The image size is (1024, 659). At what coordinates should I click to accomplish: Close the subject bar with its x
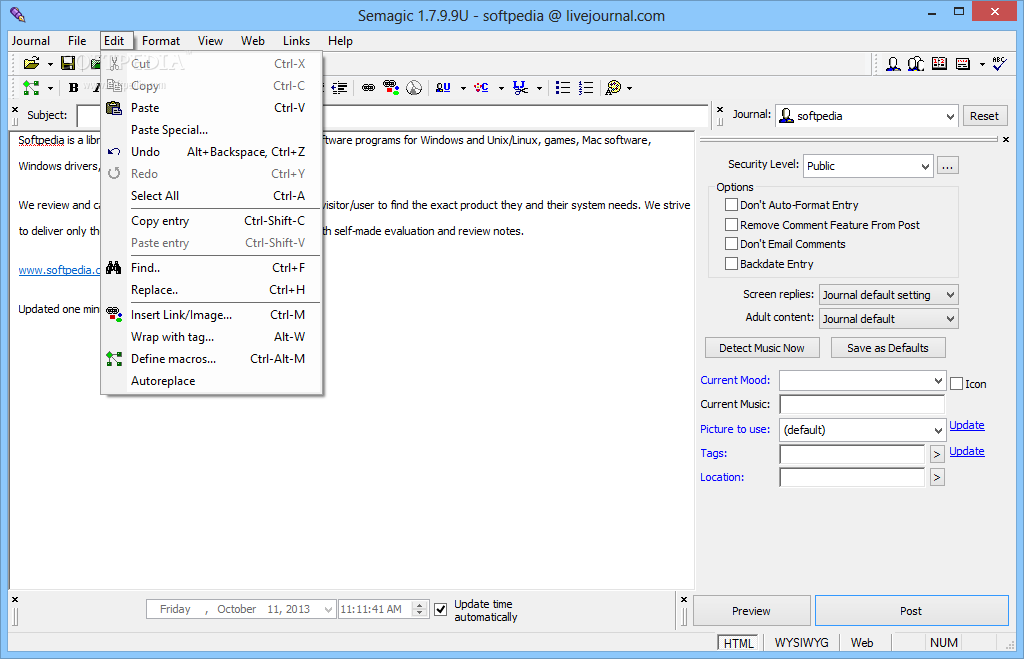coord(15,110)
